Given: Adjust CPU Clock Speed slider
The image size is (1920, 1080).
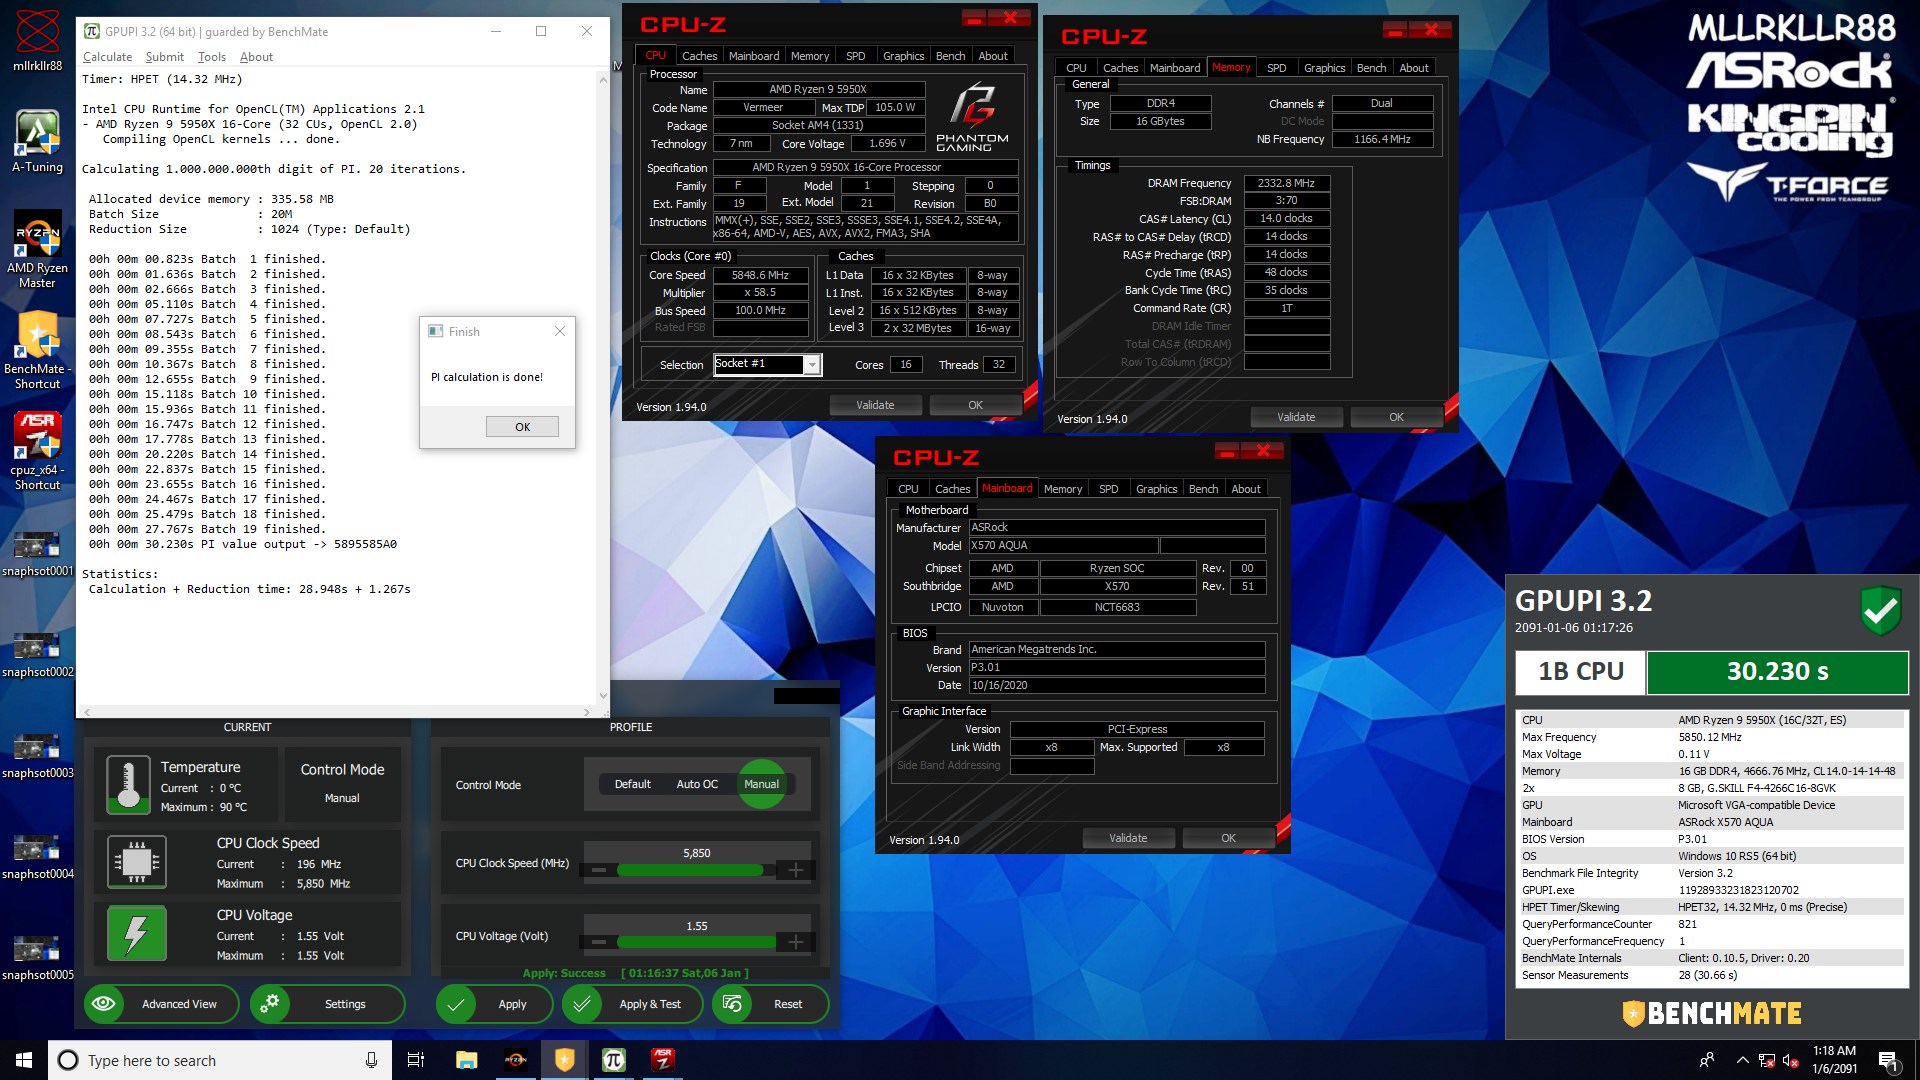Looking at the screenshot, I should coord(696,870).
